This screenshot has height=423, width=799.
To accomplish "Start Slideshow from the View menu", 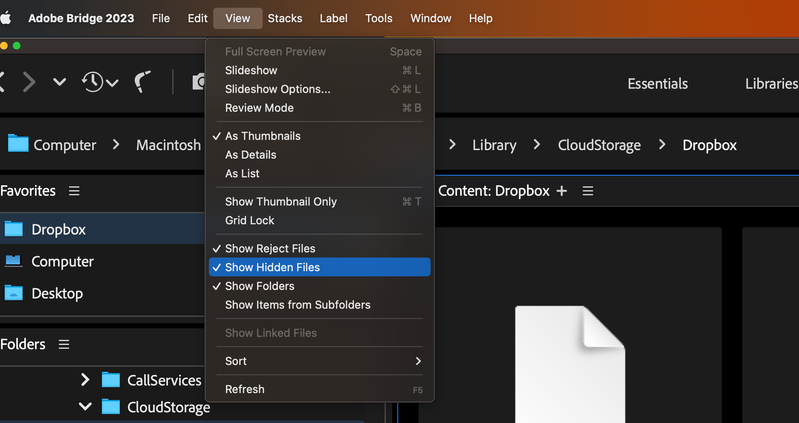I will point(319,70).
